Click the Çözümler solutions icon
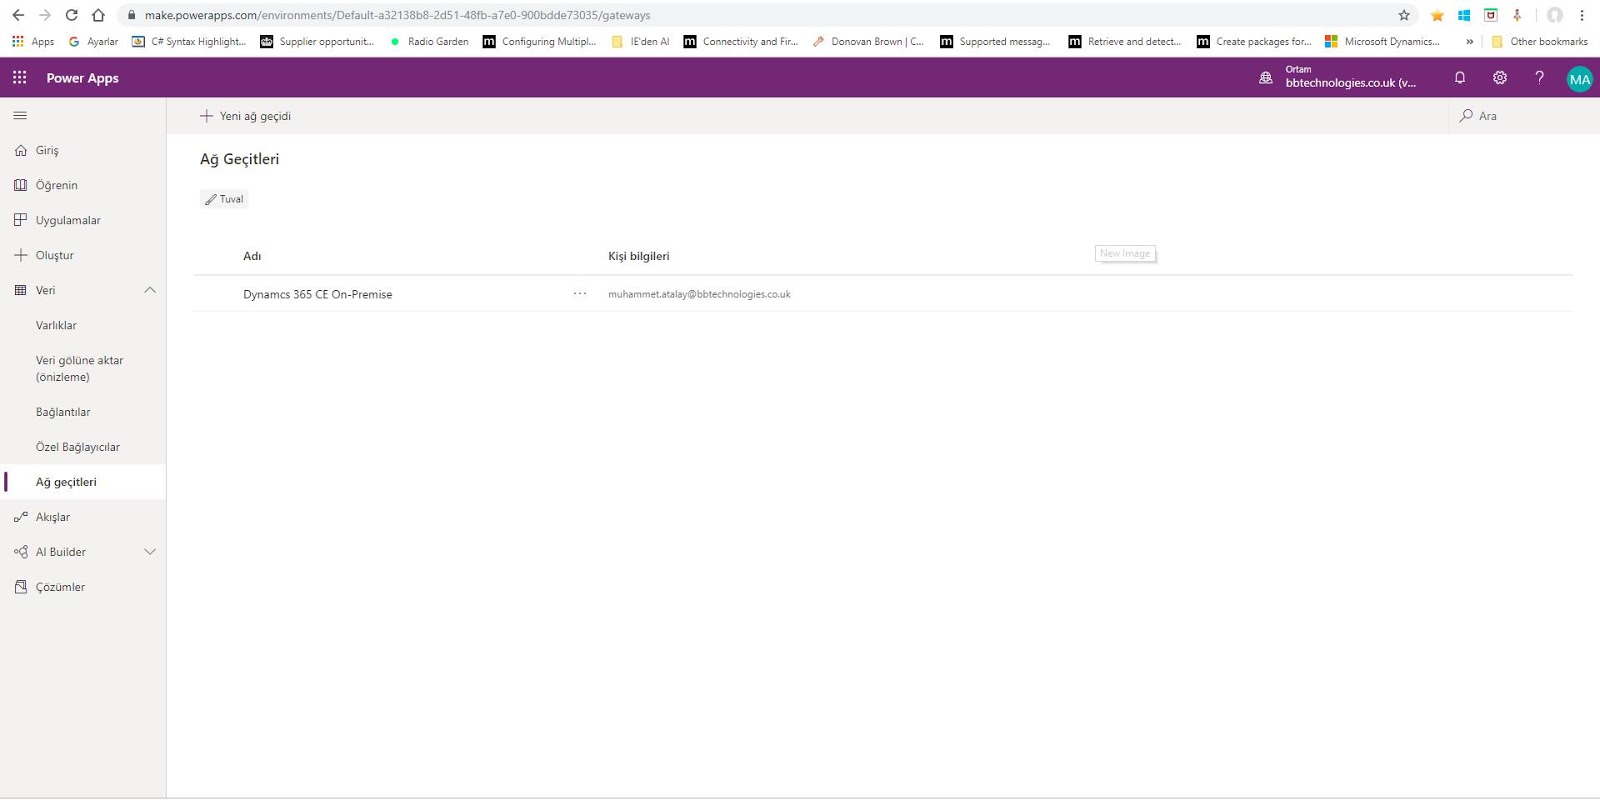 21,587
